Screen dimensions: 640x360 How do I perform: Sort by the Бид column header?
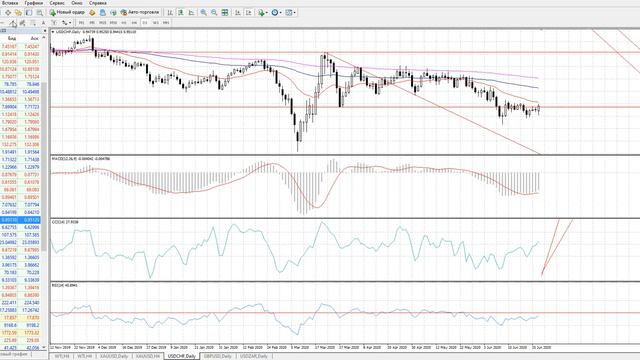[x=12, y=38]
